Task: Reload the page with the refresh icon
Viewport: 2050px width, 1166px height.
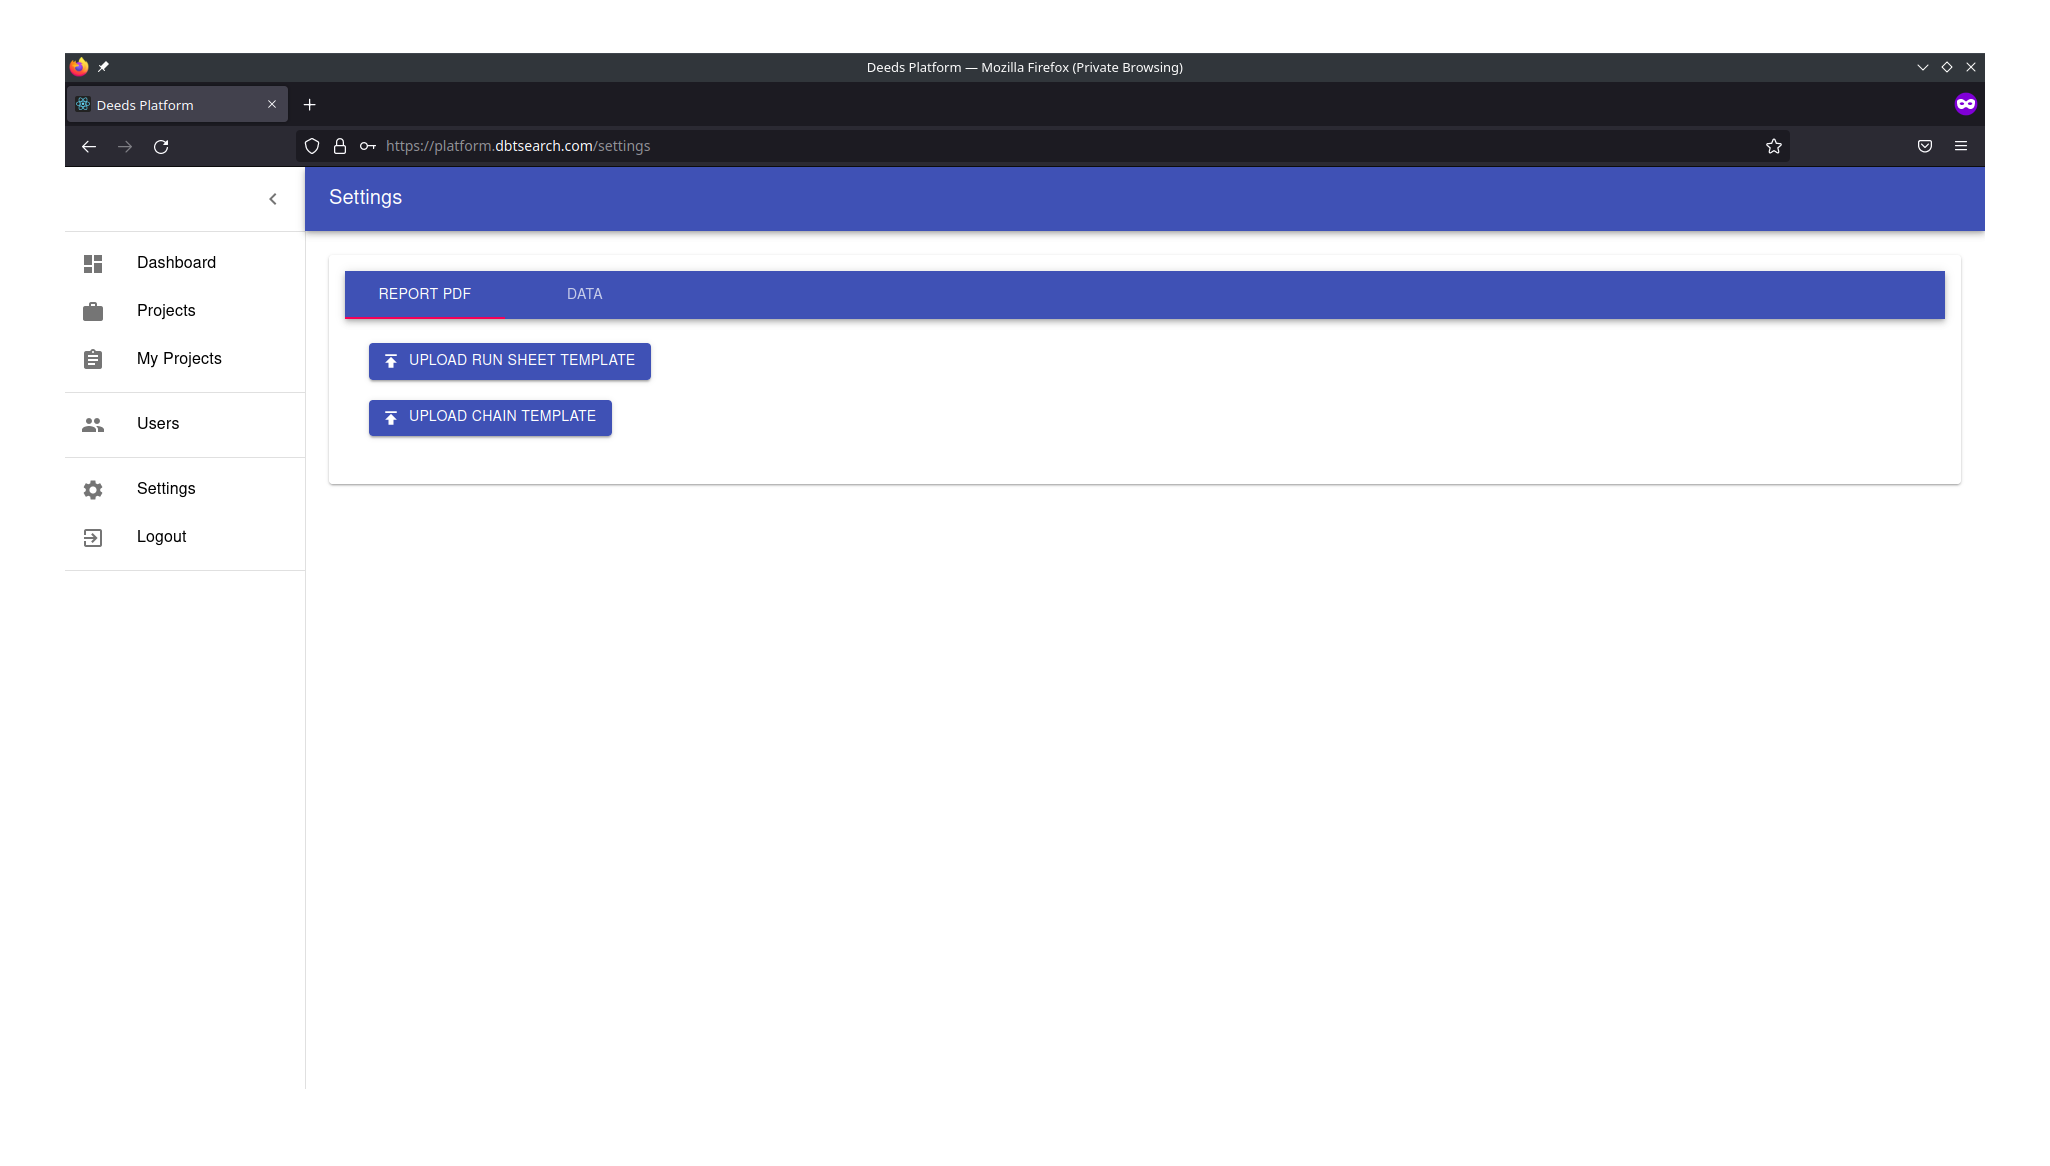Action: click(161, 147)
